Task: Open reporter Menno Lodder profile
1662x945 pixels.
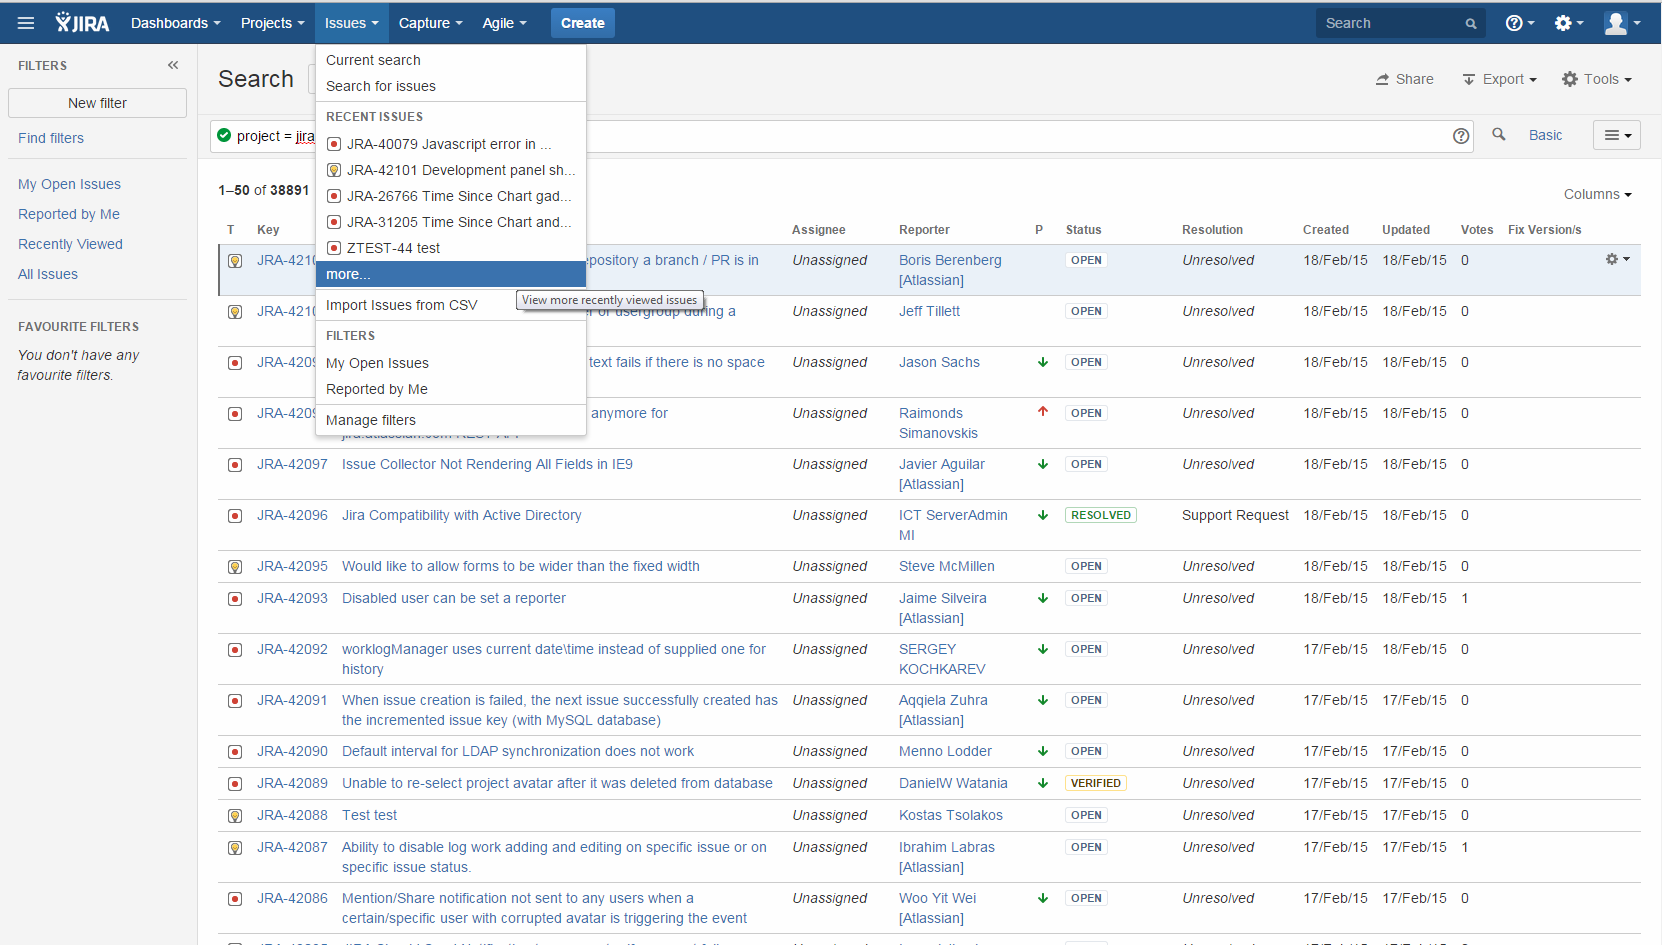Action: tap(946, 751)
